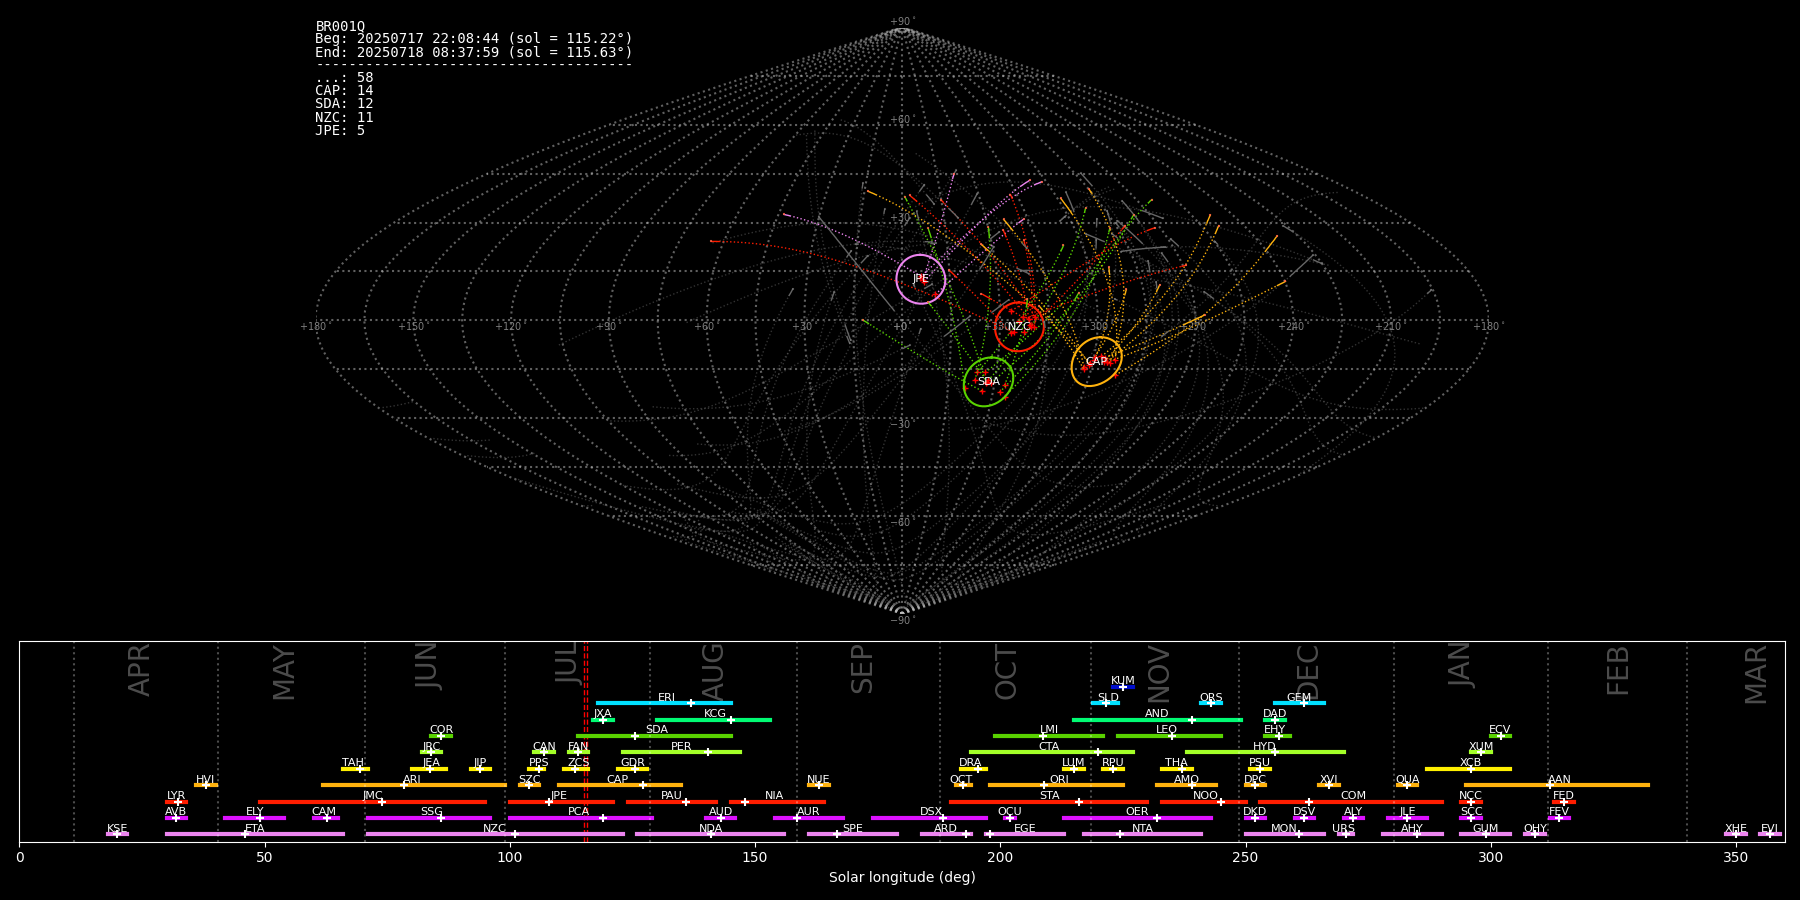Select the KSE shower bar at timeline start
The image size is (1800, 900).
pyautogui.click(x=117, y=834)
